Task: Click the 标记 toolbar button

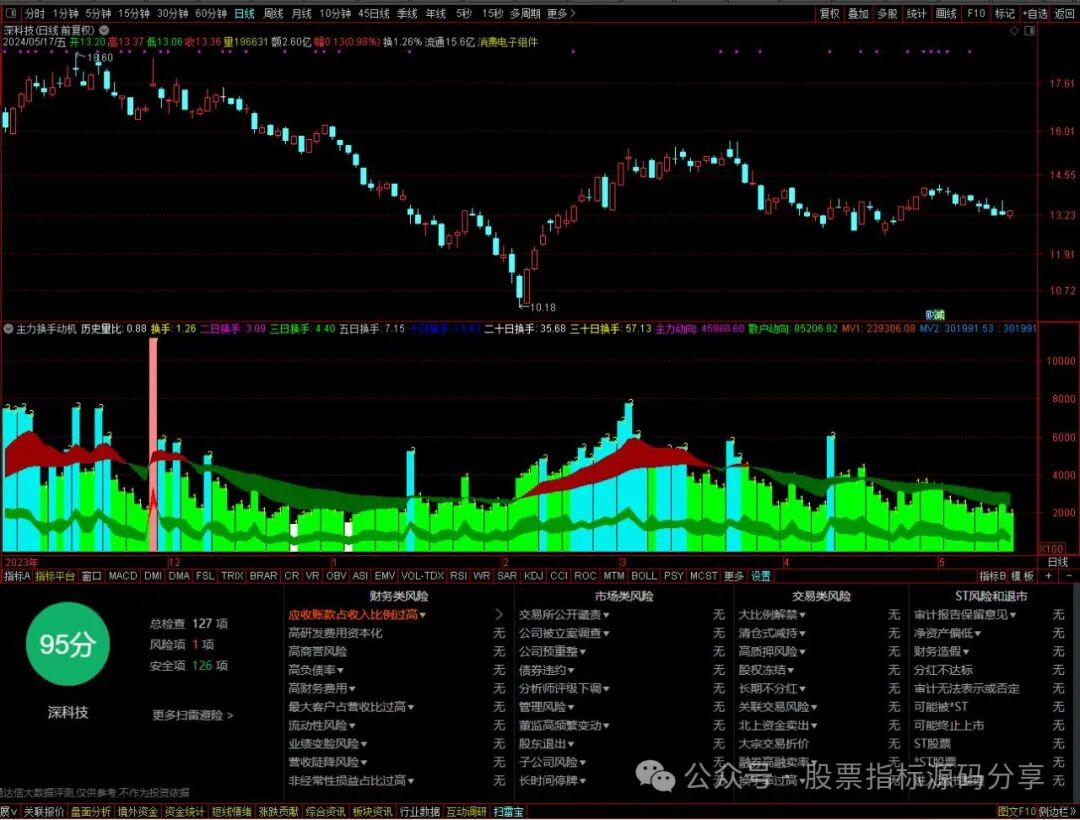Action: coord(1005,13)
